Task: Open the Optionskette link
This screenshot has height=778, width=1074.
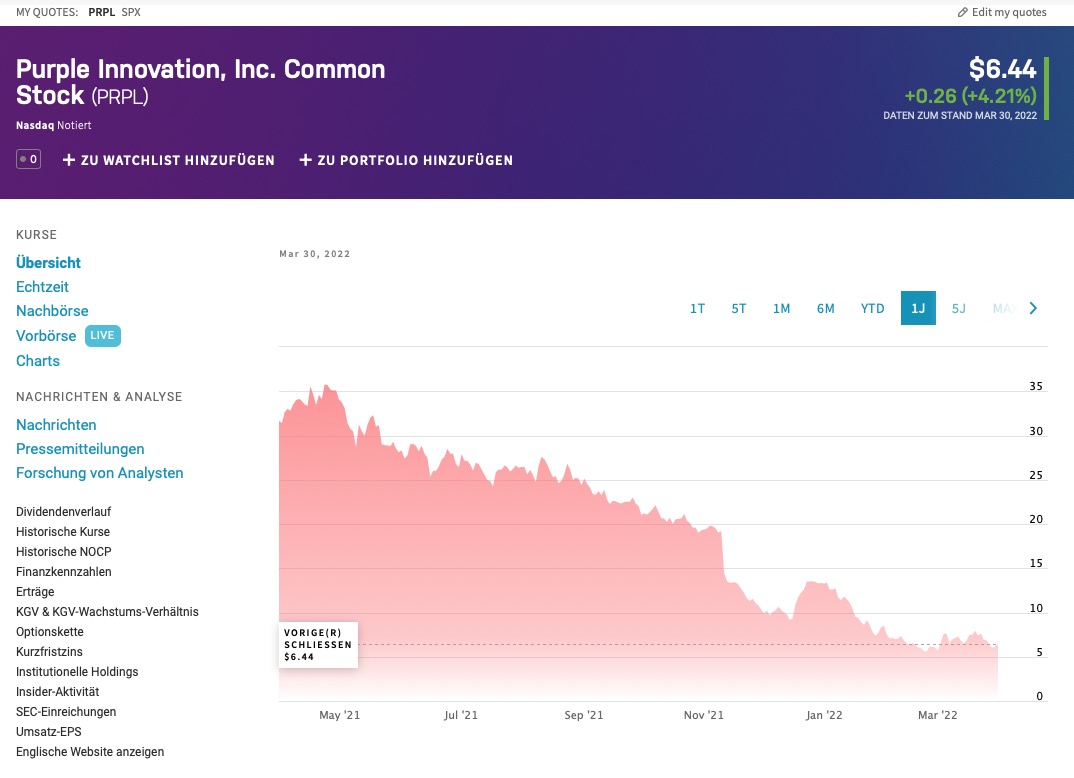Action: click(50, 632)
